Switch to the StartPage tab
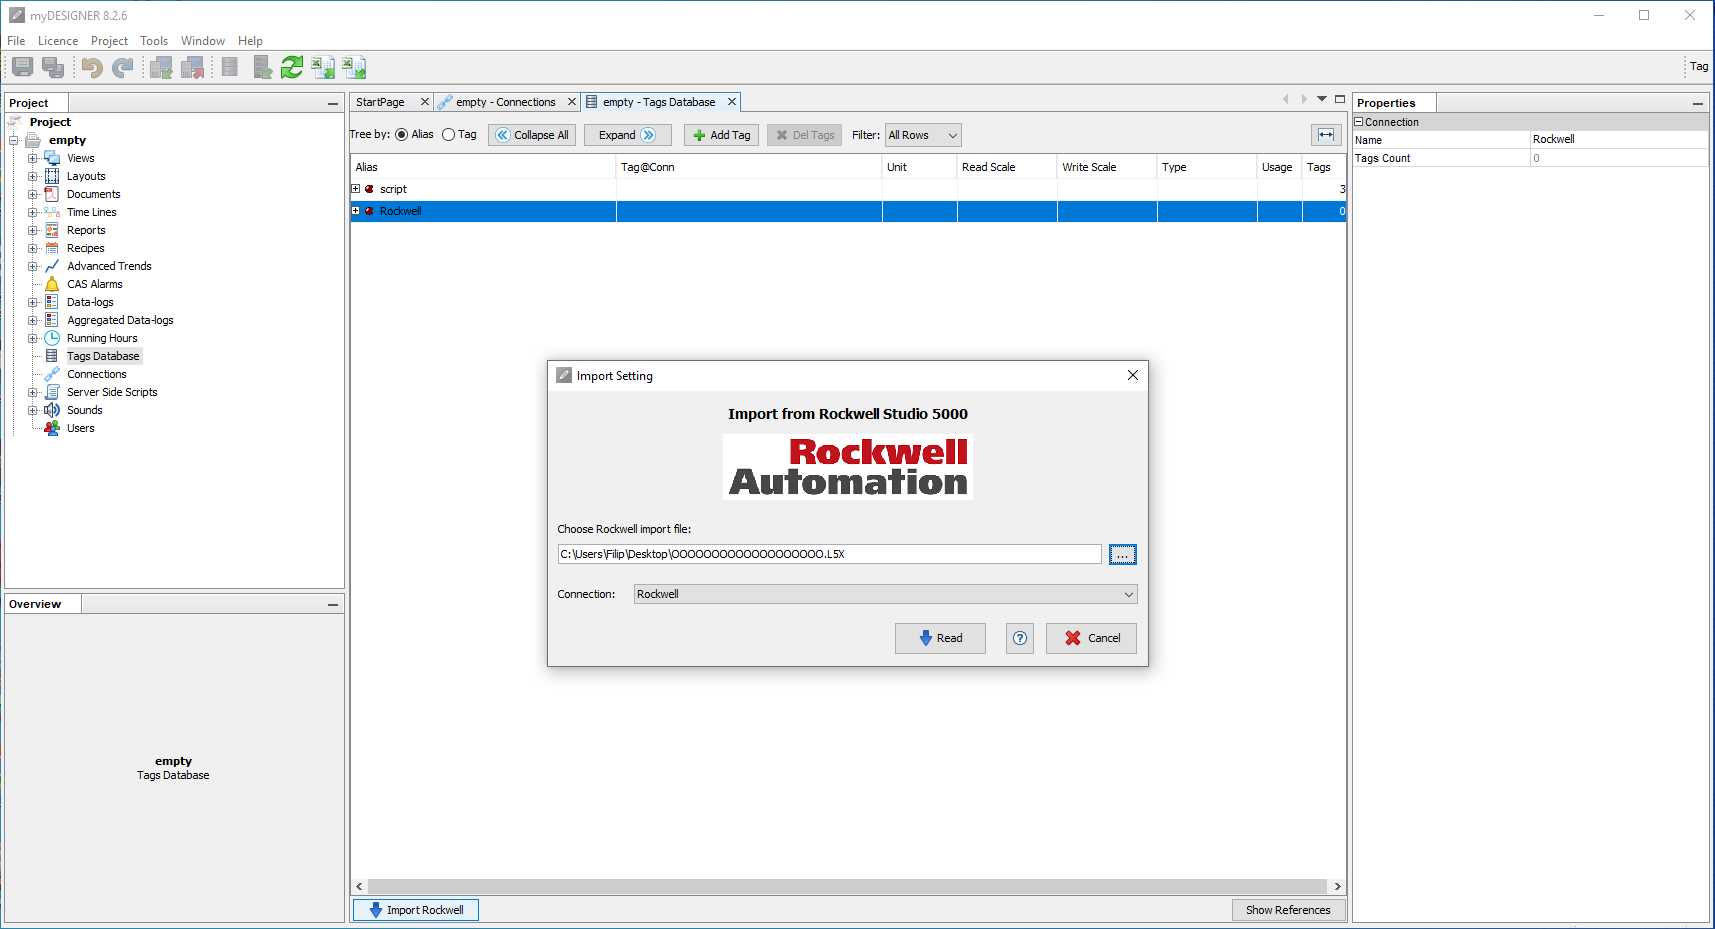 click(x=380, y=102)
